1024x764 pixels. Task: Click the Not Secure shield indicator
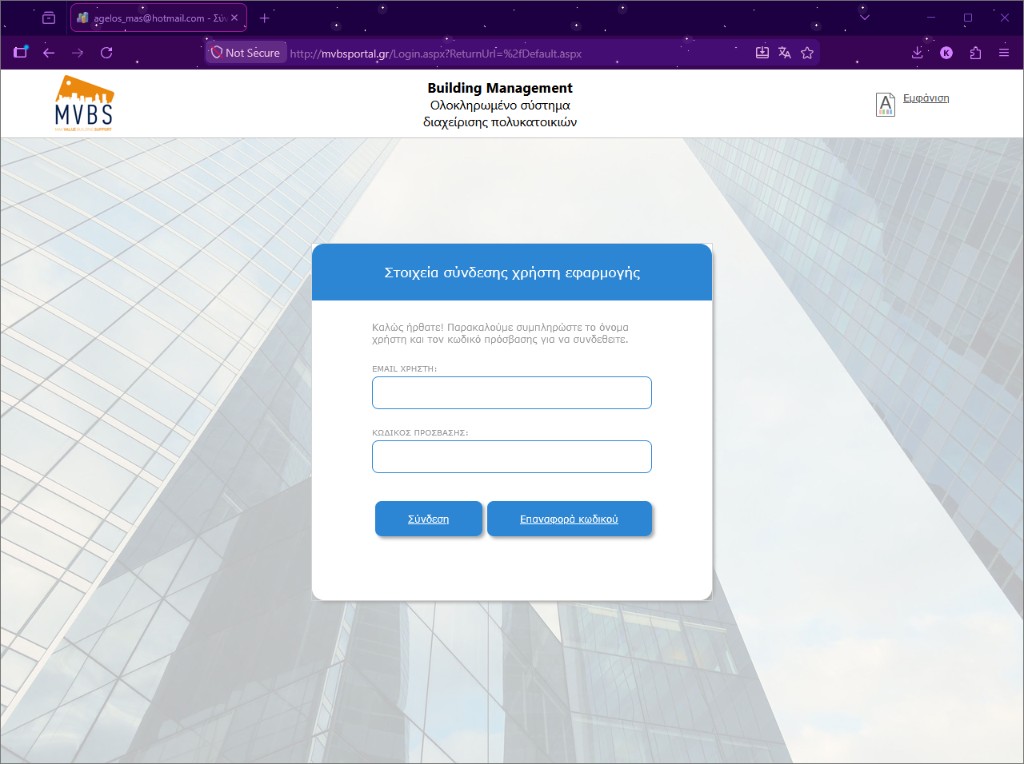[x=246, y=53]
